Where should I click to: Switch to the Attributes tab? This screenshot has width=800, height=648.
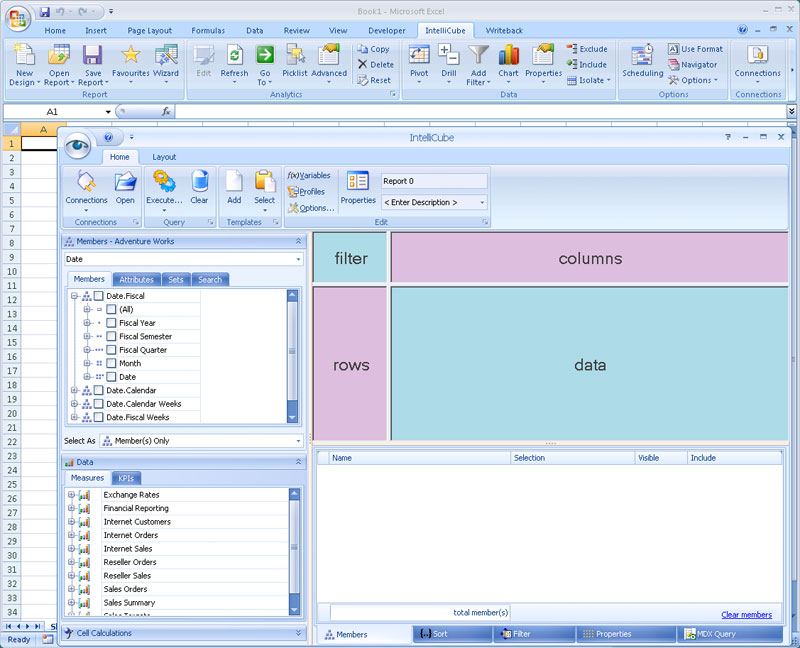pyautogui.click(x=136, y=280)
